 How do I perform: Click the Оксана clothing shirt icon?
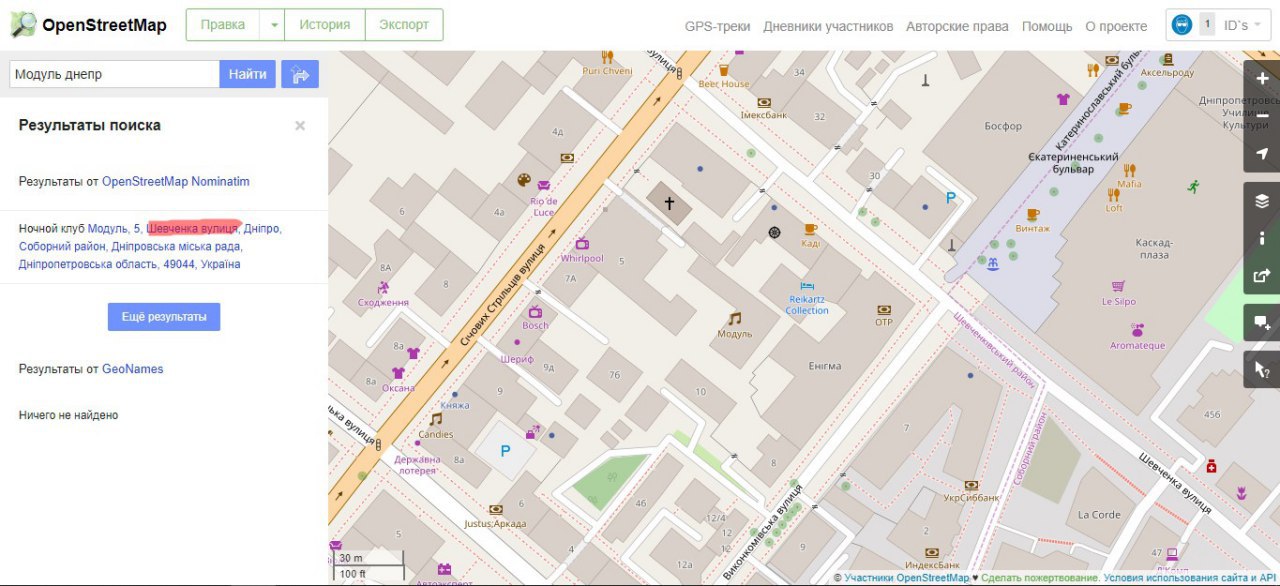click(398, 373)
